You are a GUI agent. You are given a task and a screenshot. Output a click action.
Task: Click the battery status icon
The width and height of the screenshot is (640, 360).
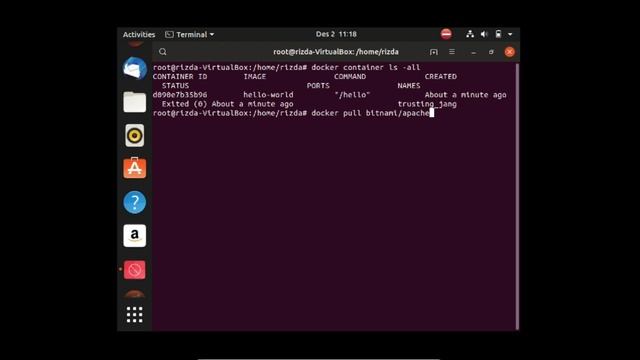pyautogui.click(x=498, y=34)
